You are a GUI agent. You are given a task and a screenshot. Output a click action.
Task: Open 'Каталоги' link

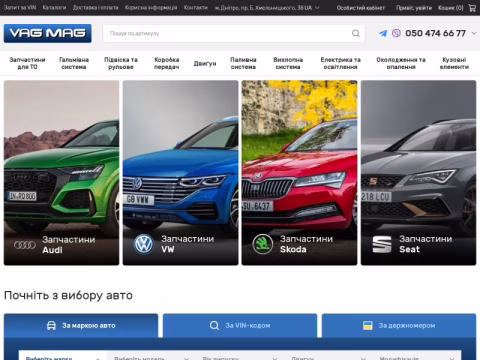pos(54,8)
